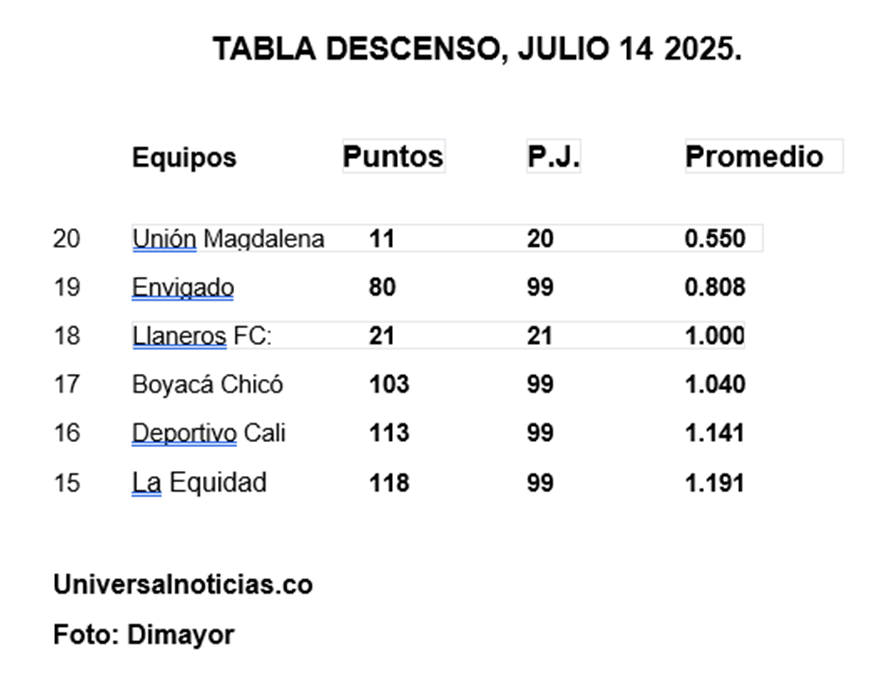
Task: Click position number 20 in first row
Action: tap(66, 239)
